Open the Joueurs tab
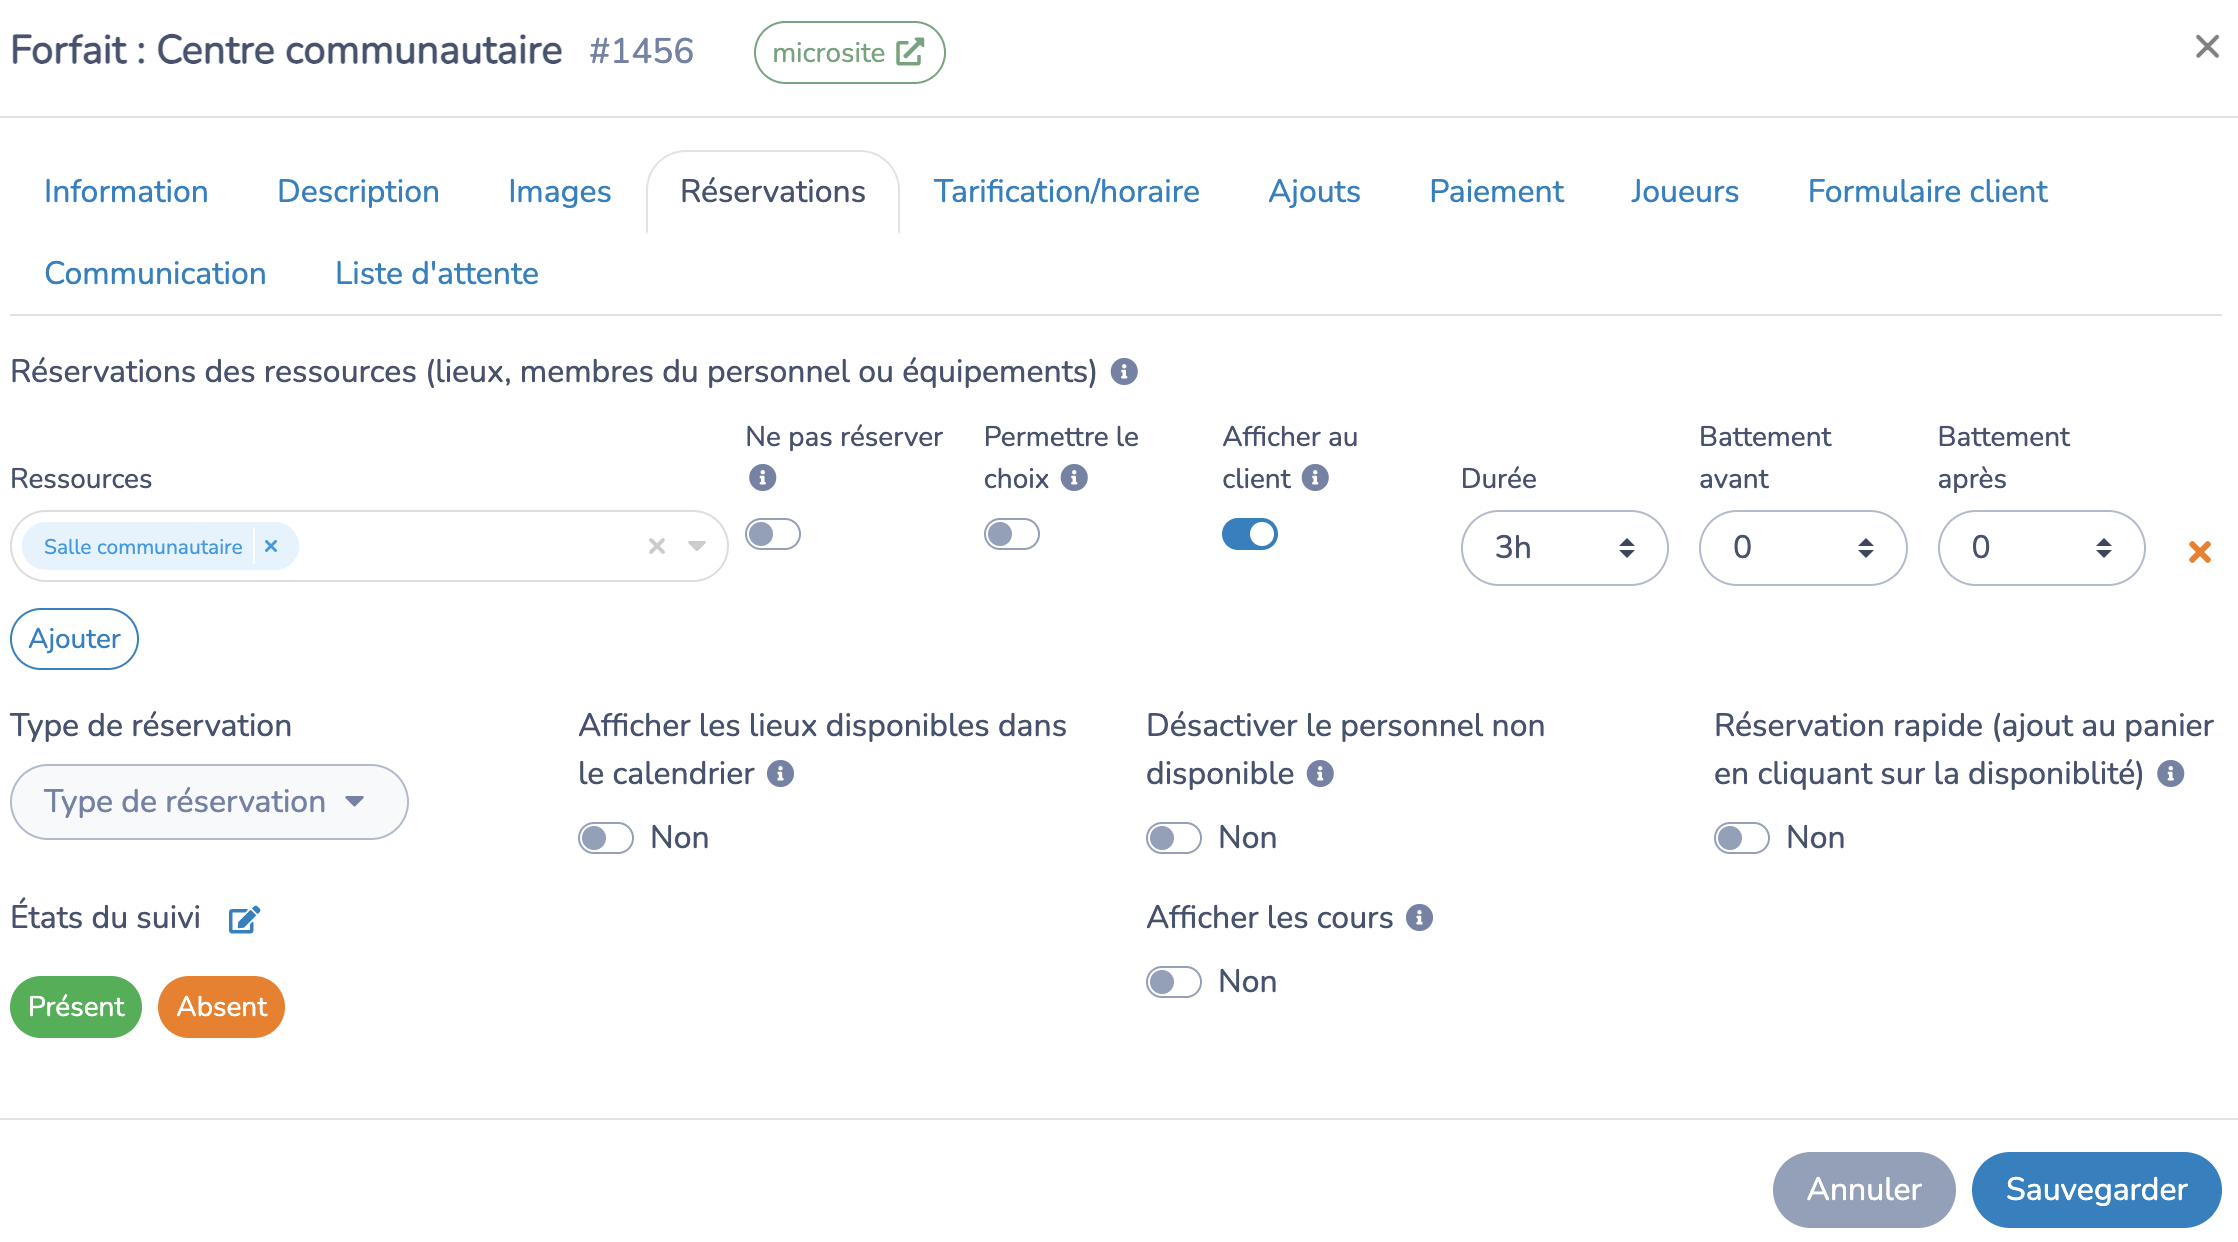 [1684, 191]
